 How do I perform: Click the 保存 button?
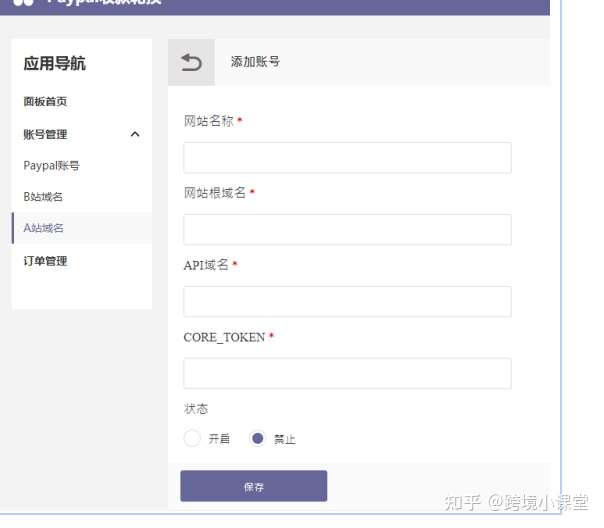(x=254, y=486)
